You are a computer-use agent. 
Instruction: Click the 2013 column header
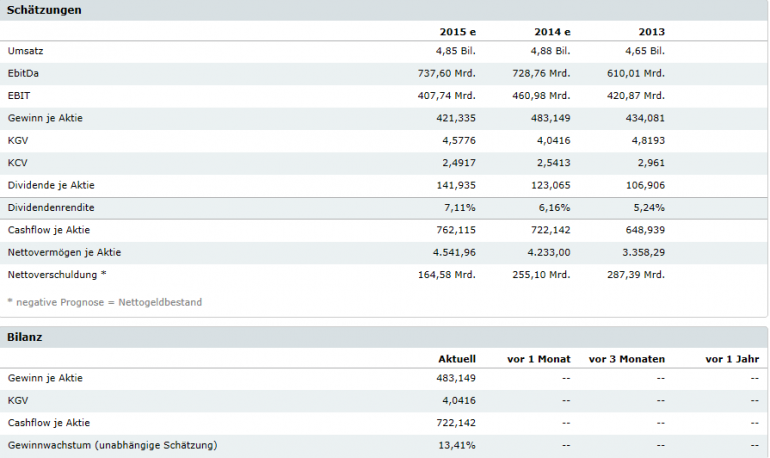[x=650, y=31]
